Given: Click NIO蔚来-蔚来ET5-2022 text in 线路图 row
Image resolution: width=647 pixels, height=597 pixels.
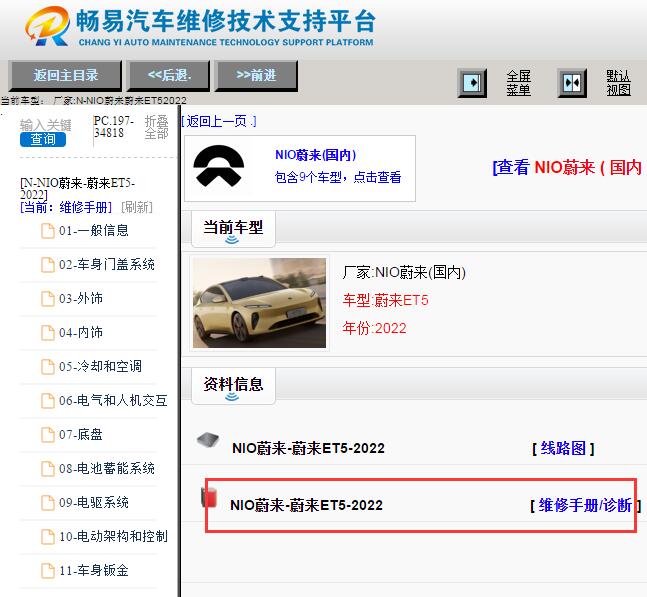Looking at the screenshot, I should (x=308, y=448).
